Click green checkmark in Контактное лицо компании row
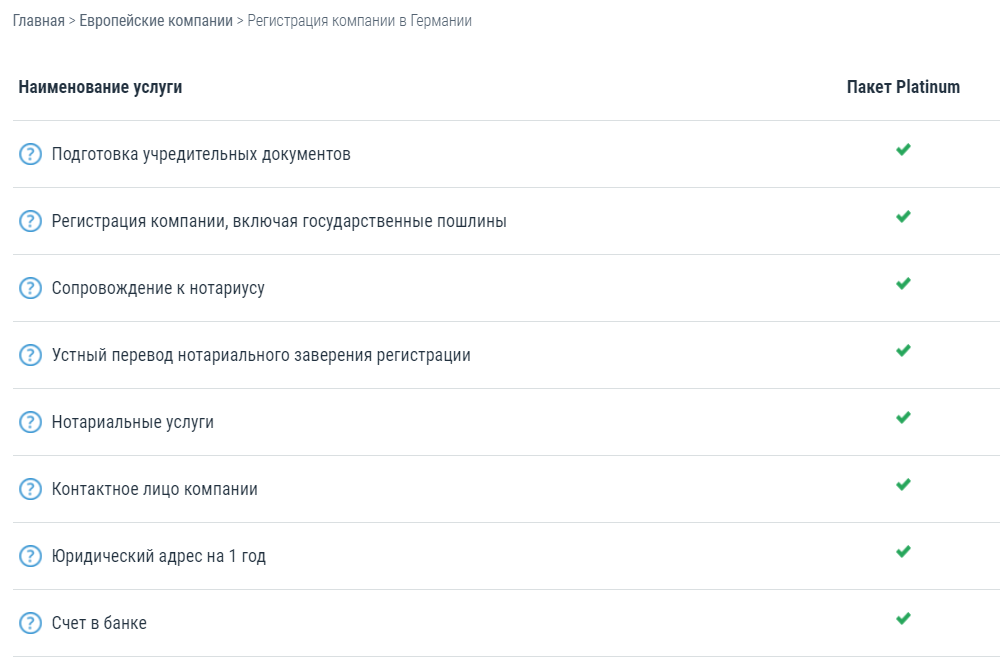Viewport: 1004px width, 662px height. click(903, 485)
